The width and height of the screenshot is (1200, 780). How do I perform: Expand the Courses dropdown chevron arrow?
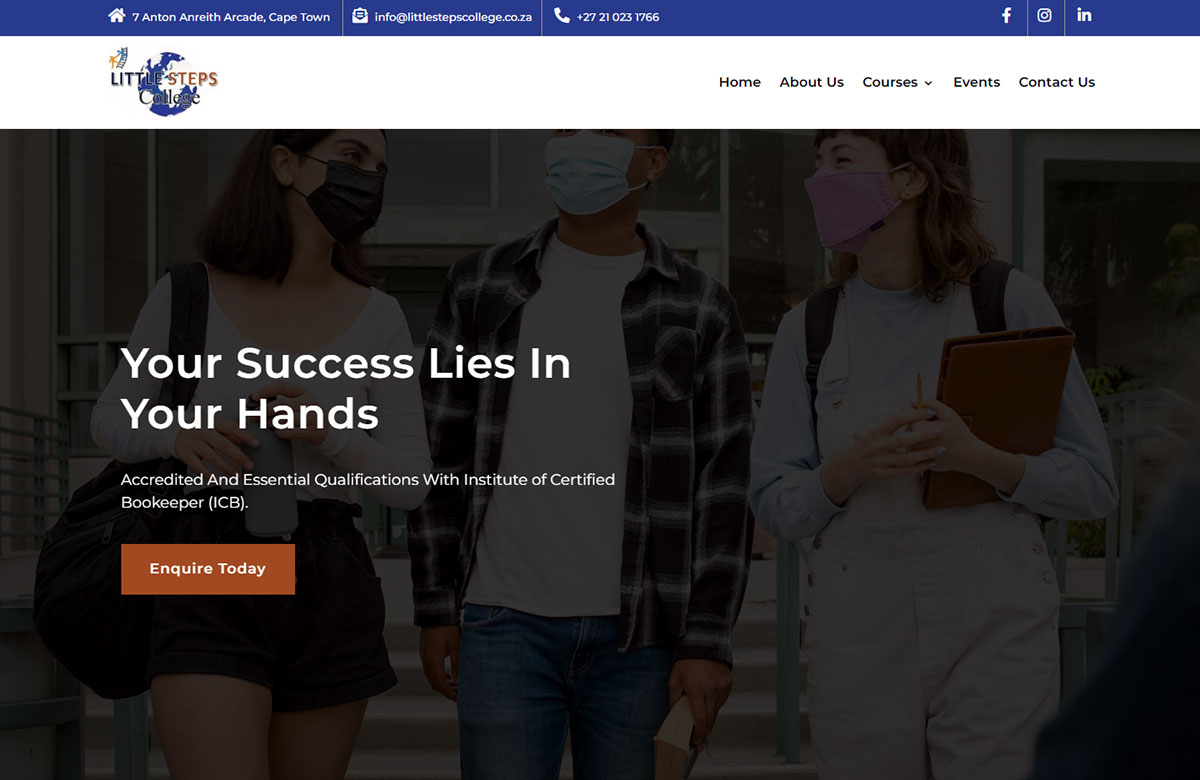pos(928,83)
